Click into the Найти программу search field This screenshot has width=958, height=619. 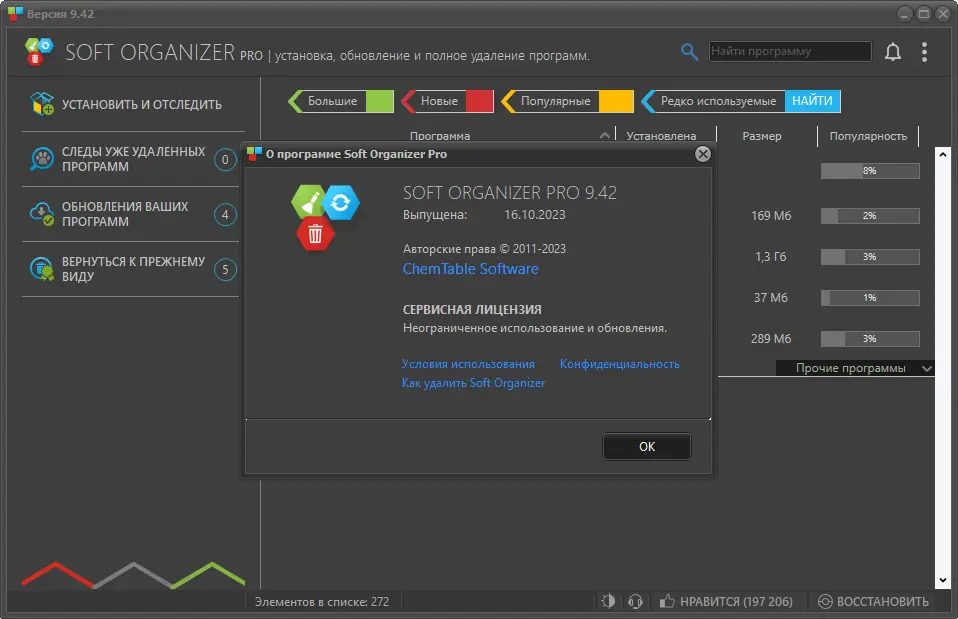pyautogui.click(x=790, y=51)
